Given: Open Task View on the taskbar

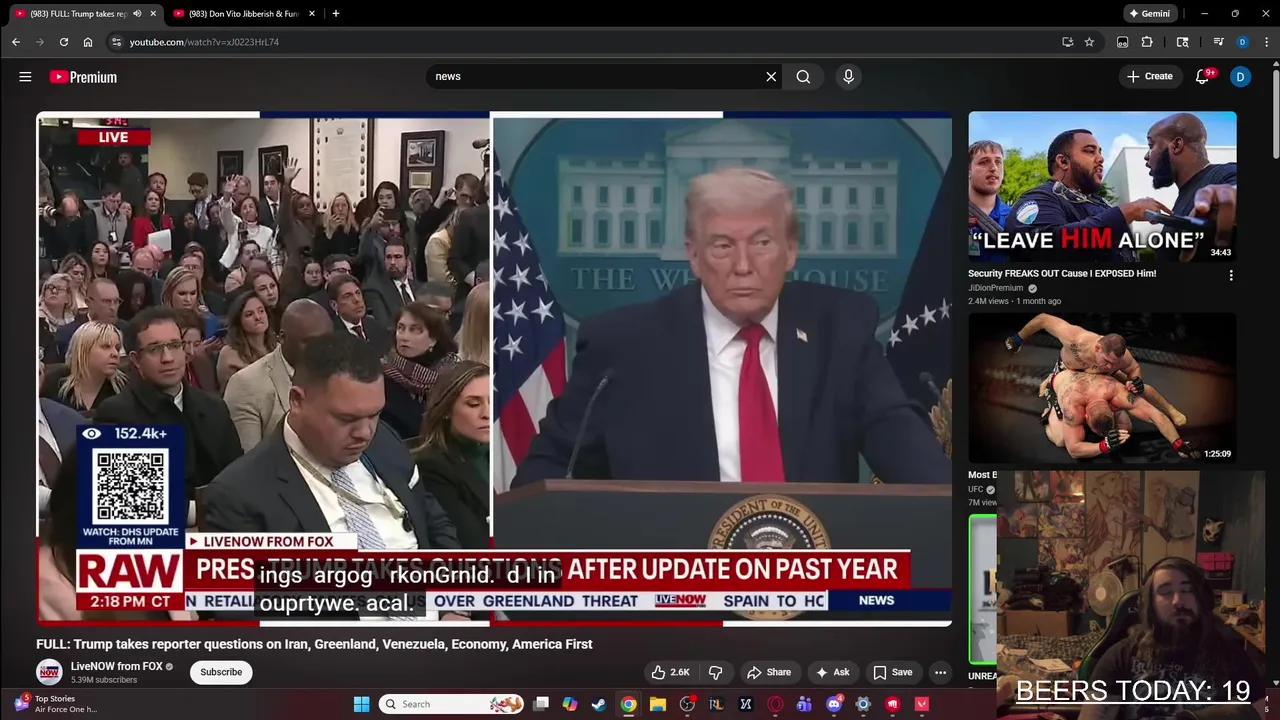Looking at the screenshot, I should click(x=541, y=704).
